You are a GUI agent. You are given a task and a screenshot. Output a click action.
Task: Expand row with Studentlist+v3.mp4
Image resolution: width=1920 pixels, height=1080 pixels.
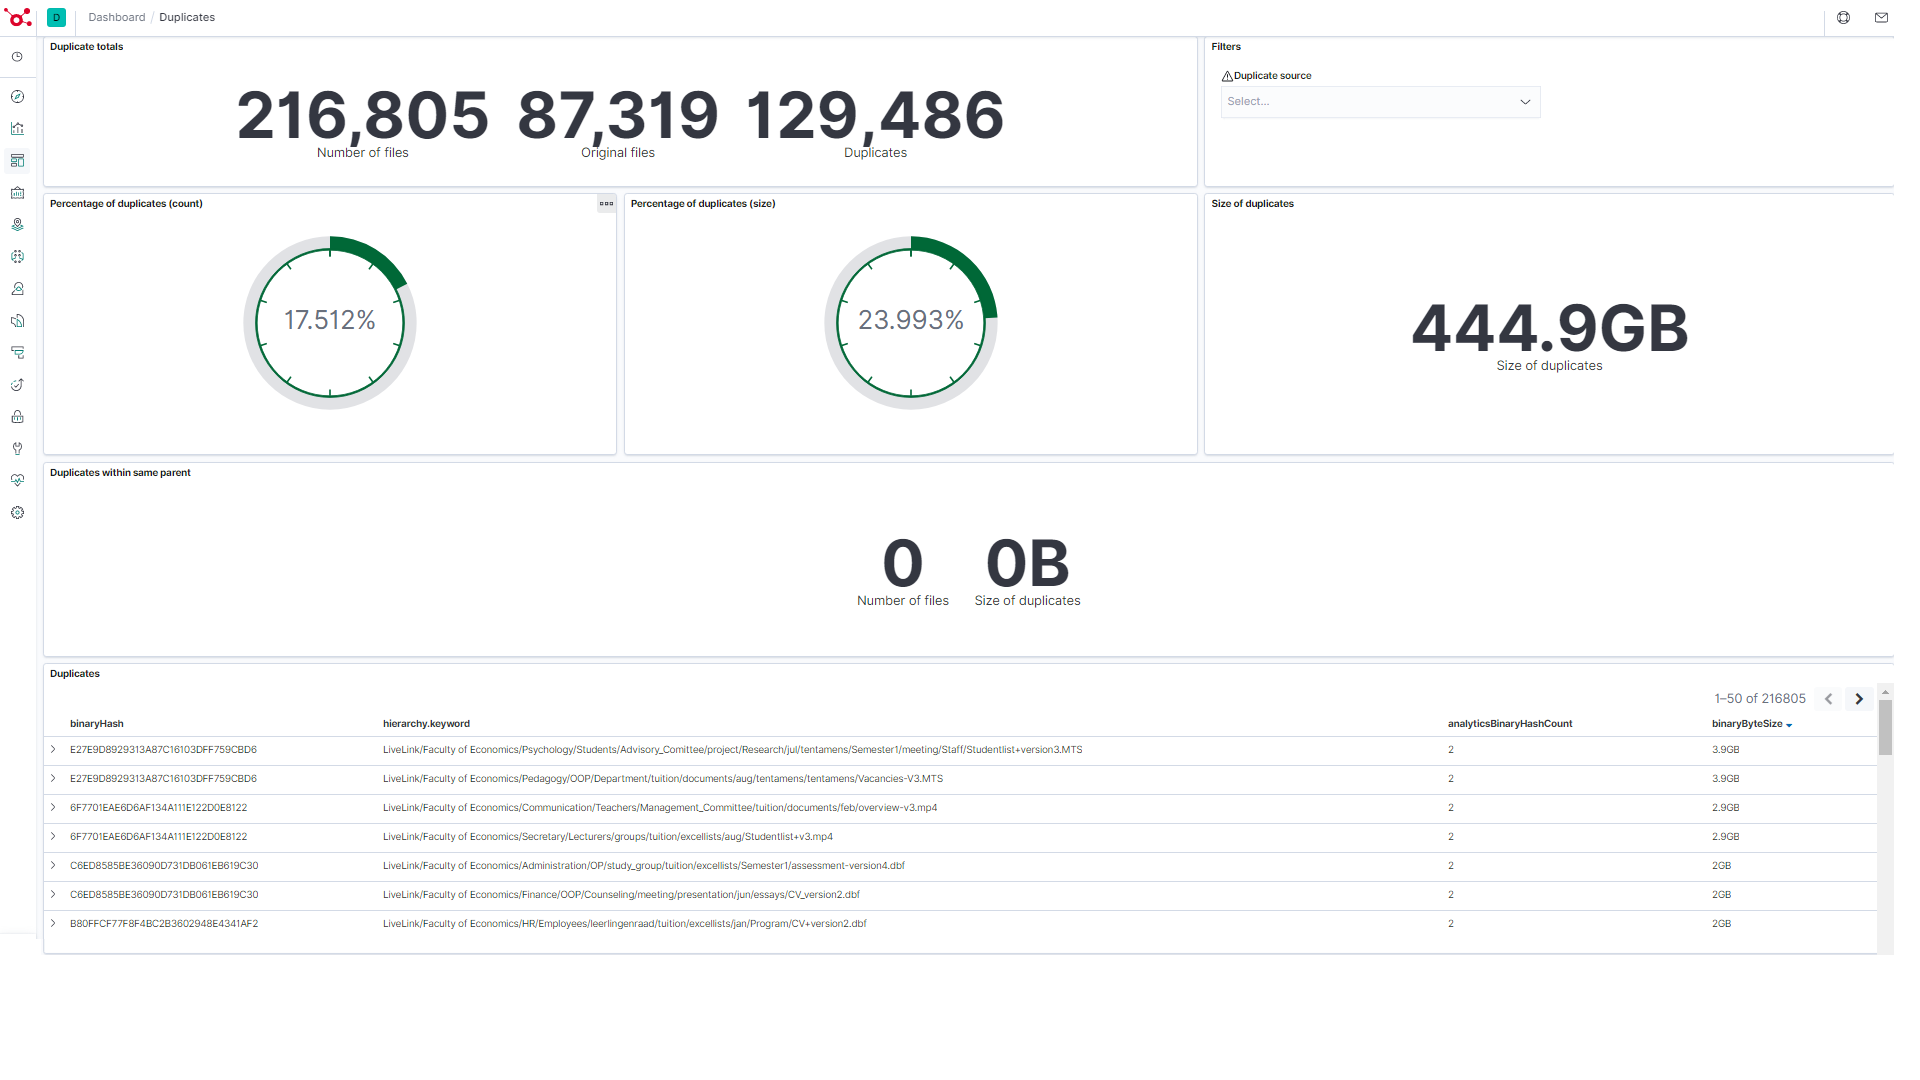click(53, 837)
